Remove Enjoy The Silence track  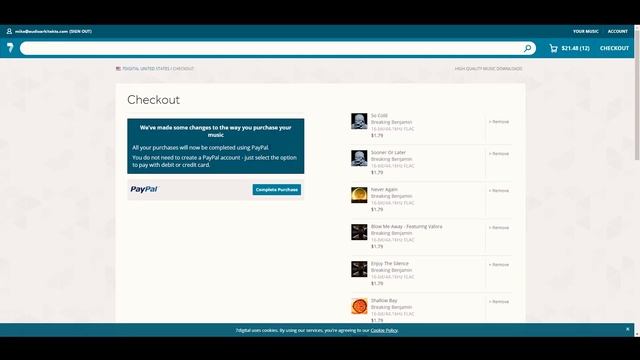click(499, 264)
